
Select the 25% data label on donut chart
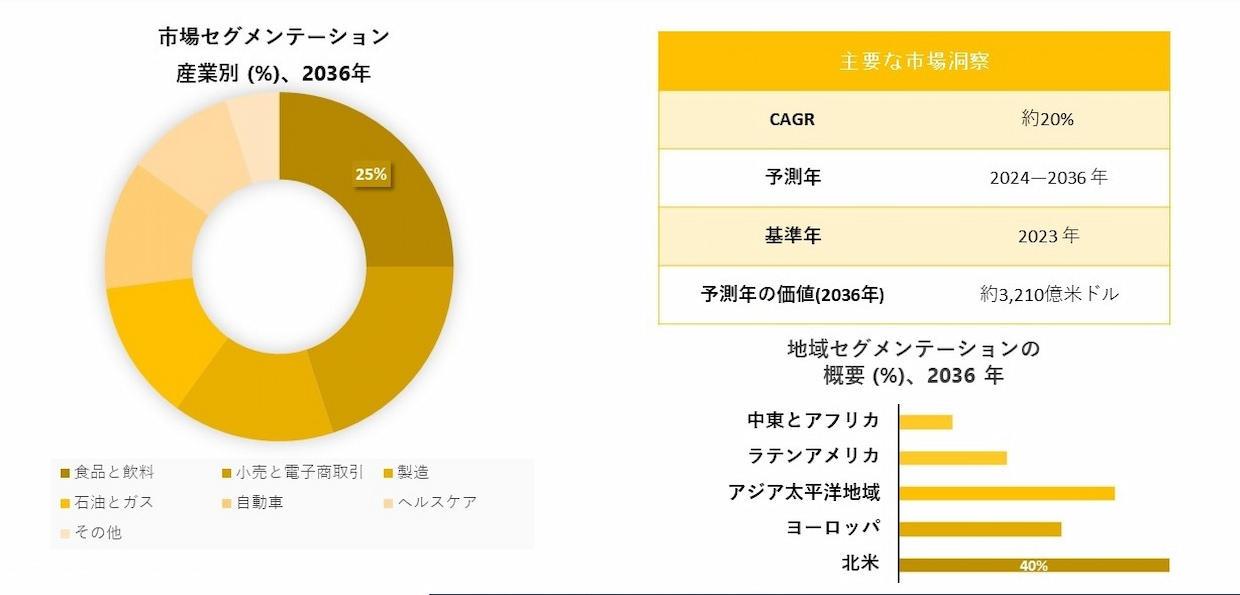[x=371, y=174]
